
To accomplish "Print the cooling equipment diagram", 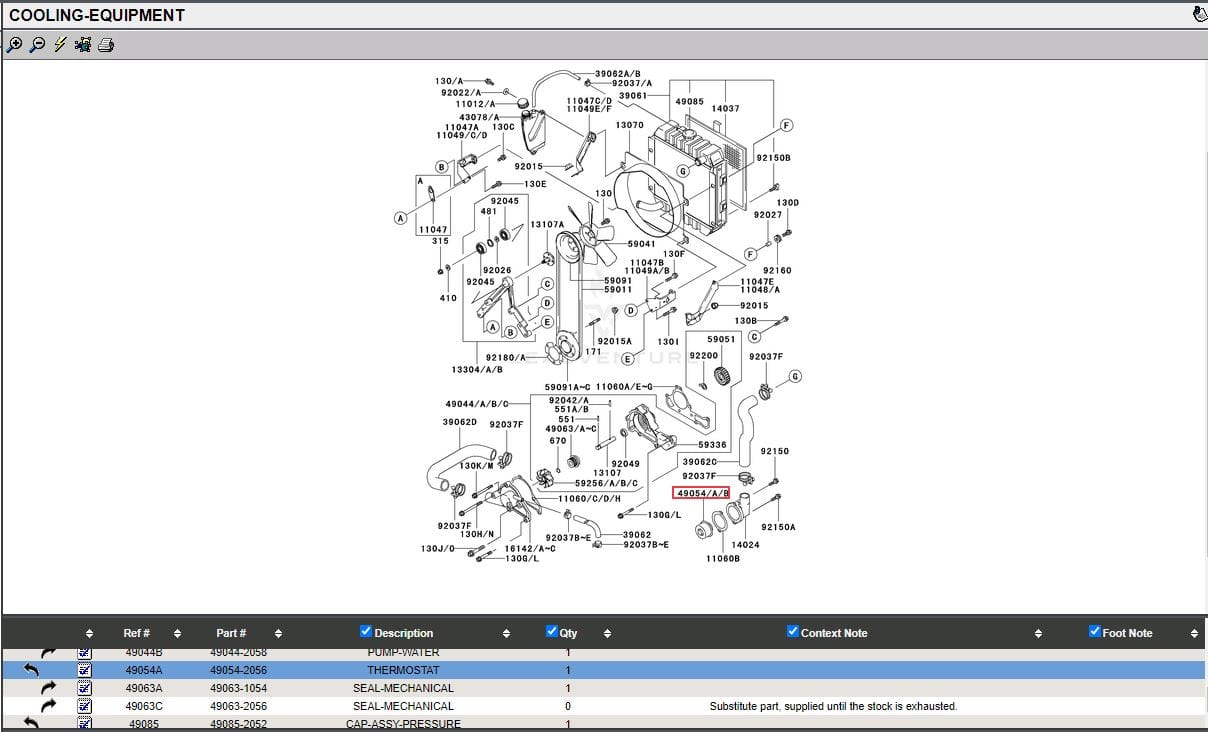I will coord(106,45).
